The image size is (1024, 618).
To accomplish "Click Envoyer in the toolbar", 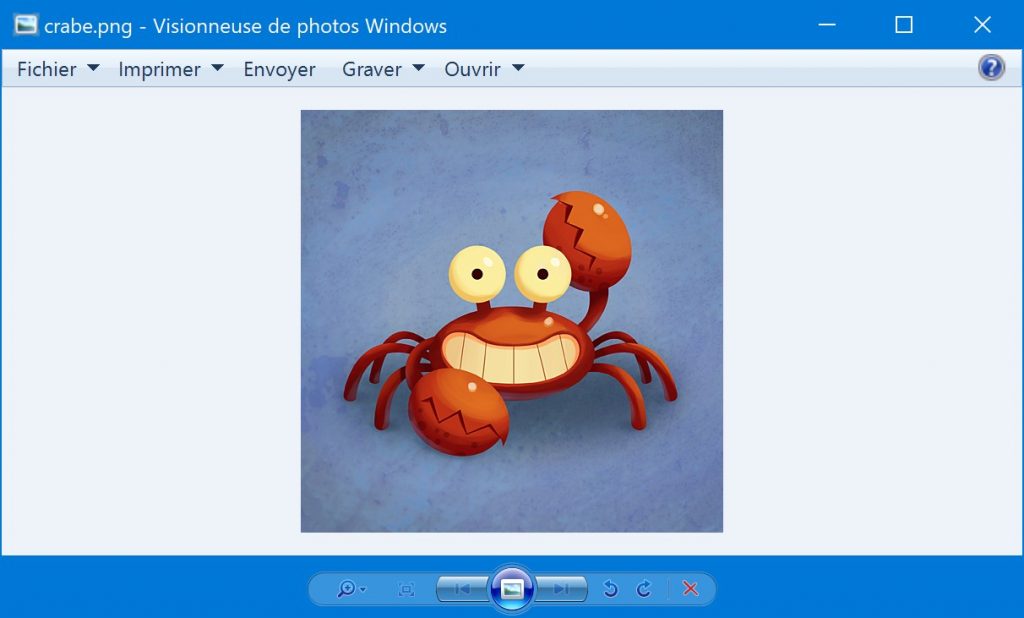I will coord(280,69).
